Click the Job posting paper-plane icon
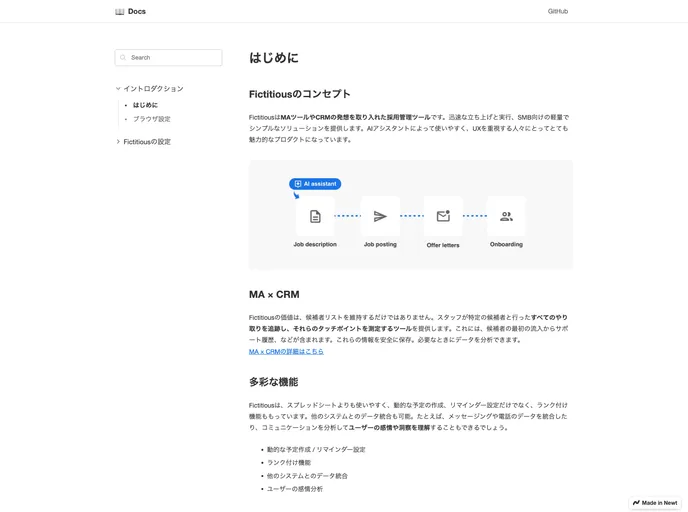Image resolution: width=688 pixels, height=512 pixels. [380, 216]
